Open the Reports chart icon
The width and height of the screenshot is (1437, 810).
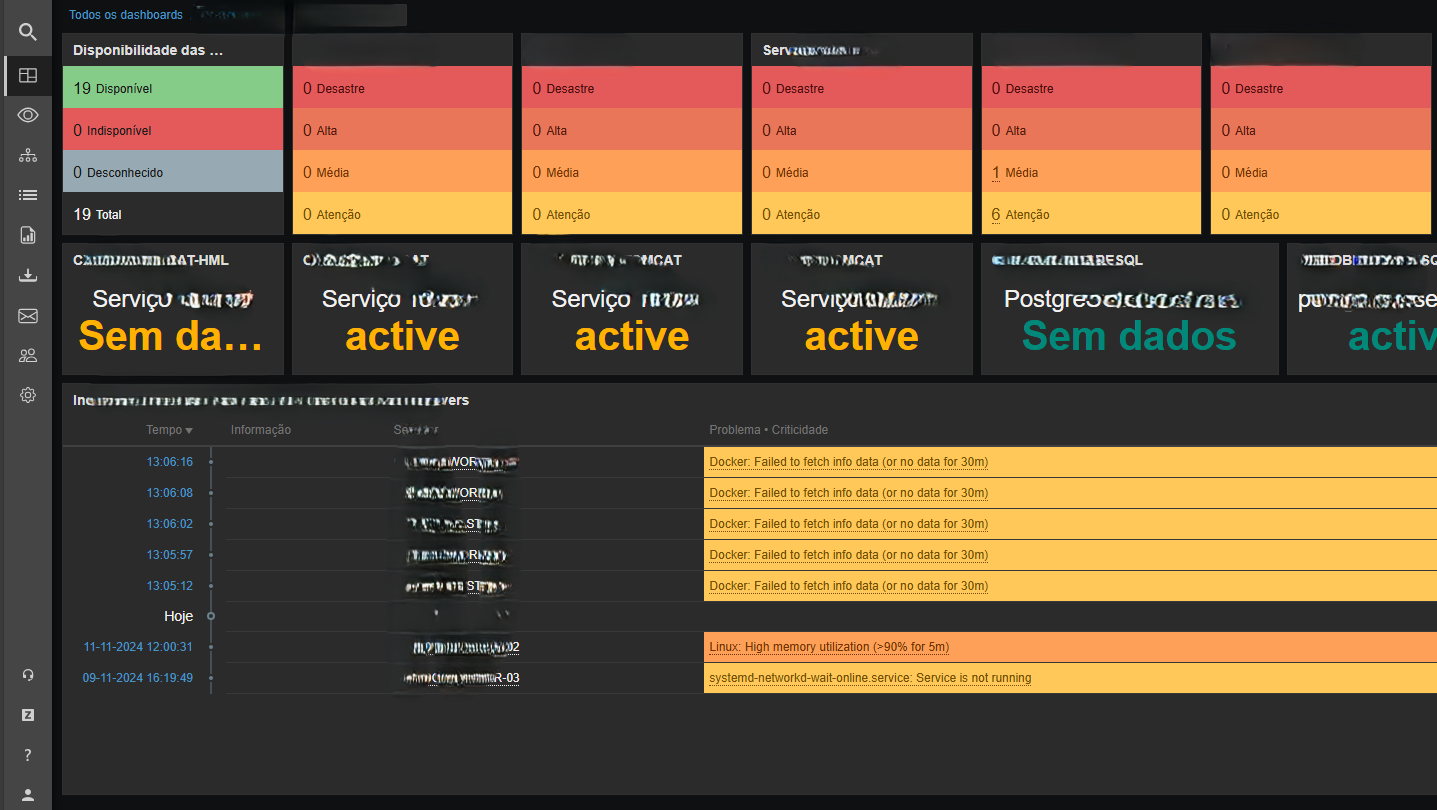tap(28, 235)
